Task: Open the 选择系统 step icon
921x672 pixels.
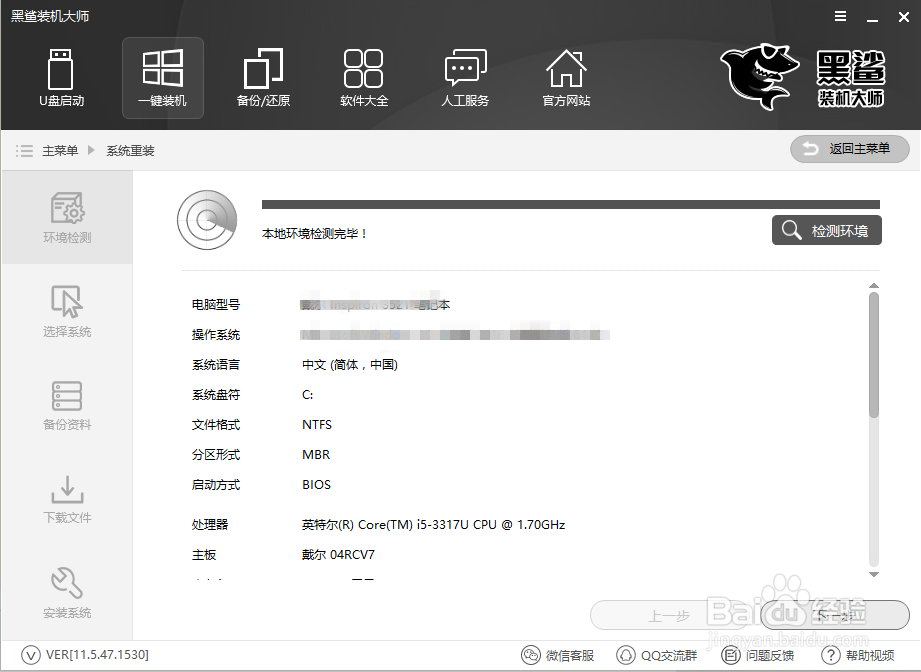Action: 66,310
